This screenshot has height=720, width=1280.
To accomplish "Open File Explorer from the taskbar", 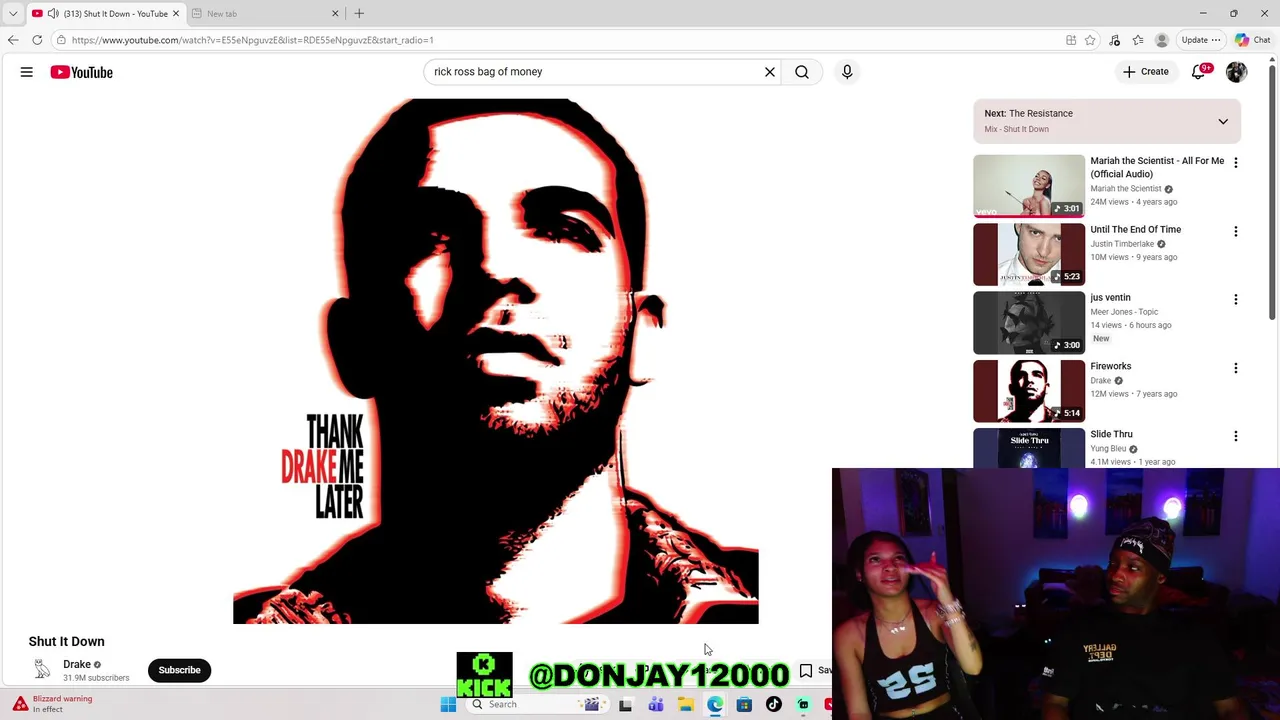I will pyautogui.click(x=685, y=705).
